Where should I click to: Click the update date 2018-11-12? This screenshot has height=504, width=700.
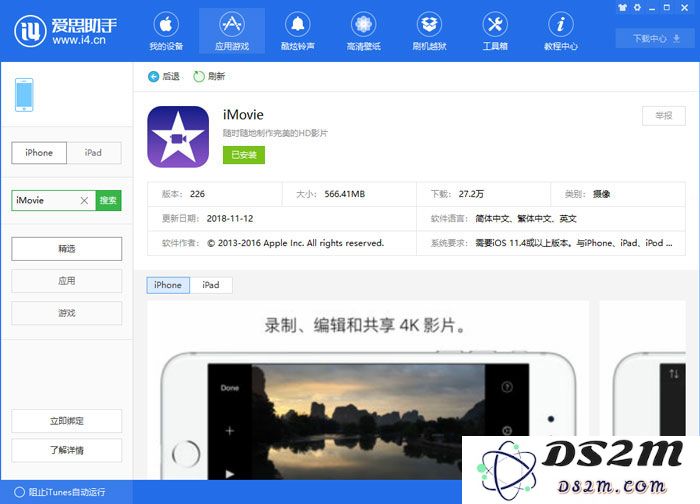click(230, 218)
